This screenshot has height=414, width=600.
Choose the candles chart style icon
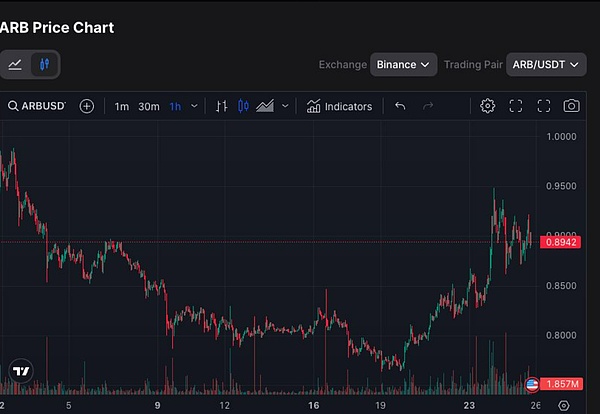[x=243, y=106]
